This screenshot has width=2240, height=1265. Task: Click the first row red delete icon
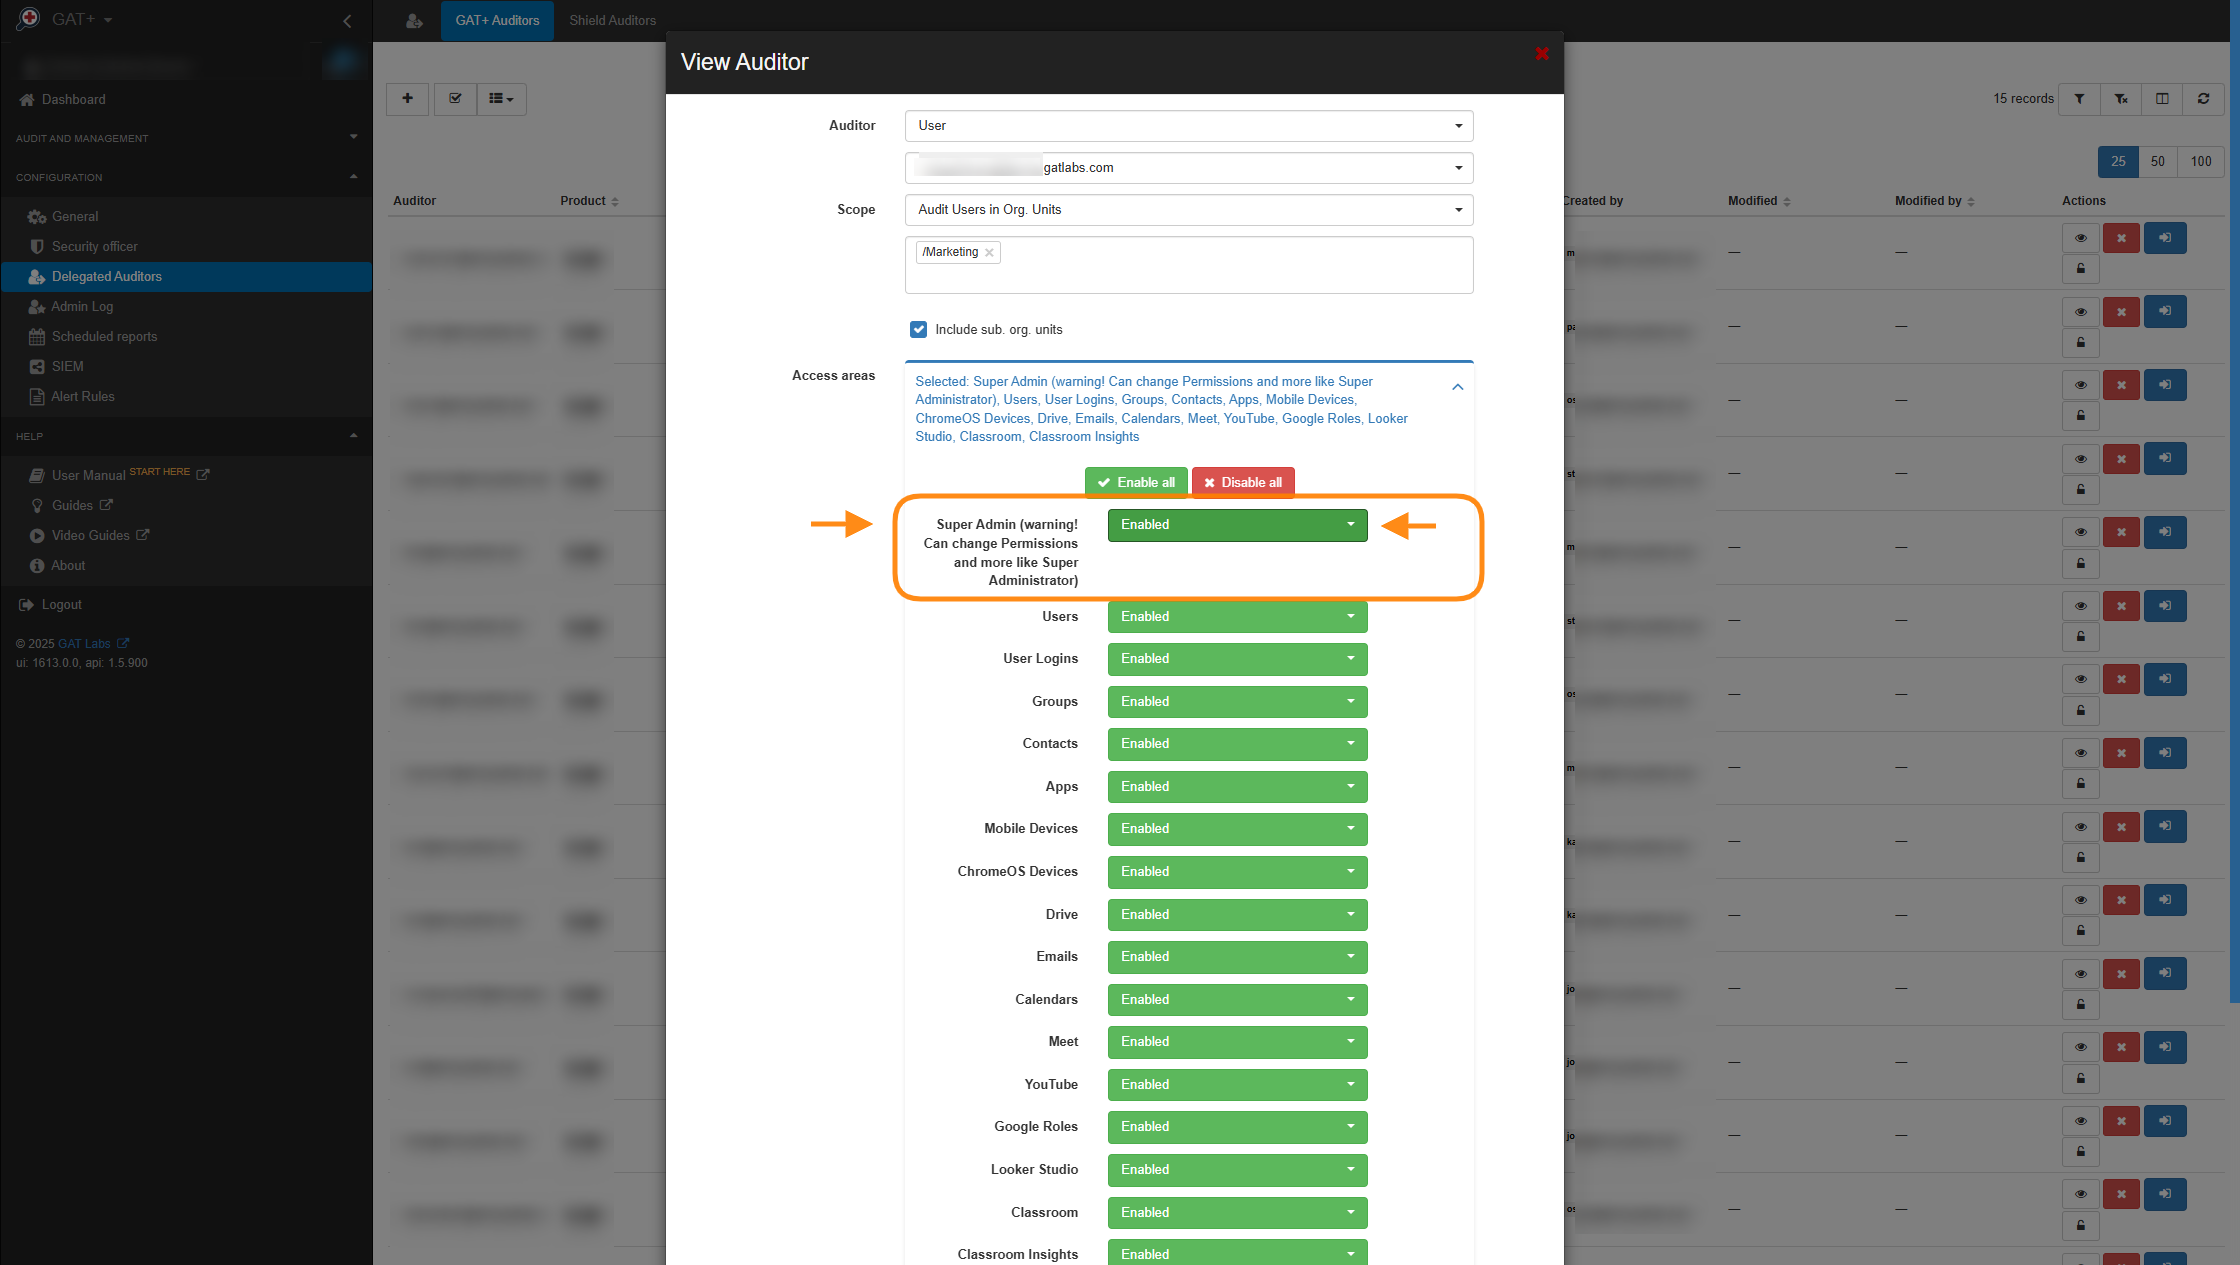pyautogui.click(x=2121, y=238)
